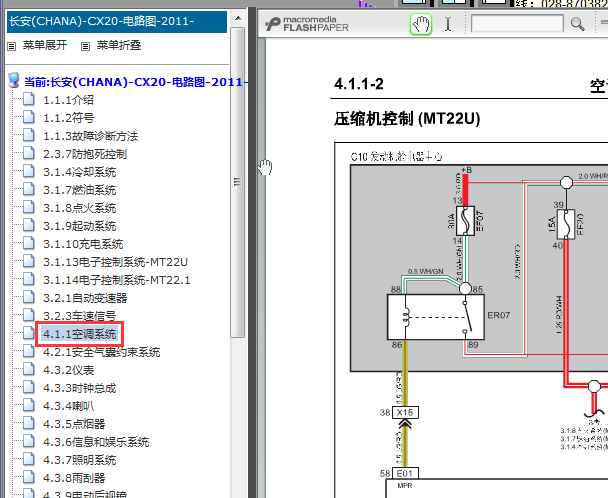This screenshot has width=608, height=498.
Task: Click the X15 connector label
Action: pos(405,412)
